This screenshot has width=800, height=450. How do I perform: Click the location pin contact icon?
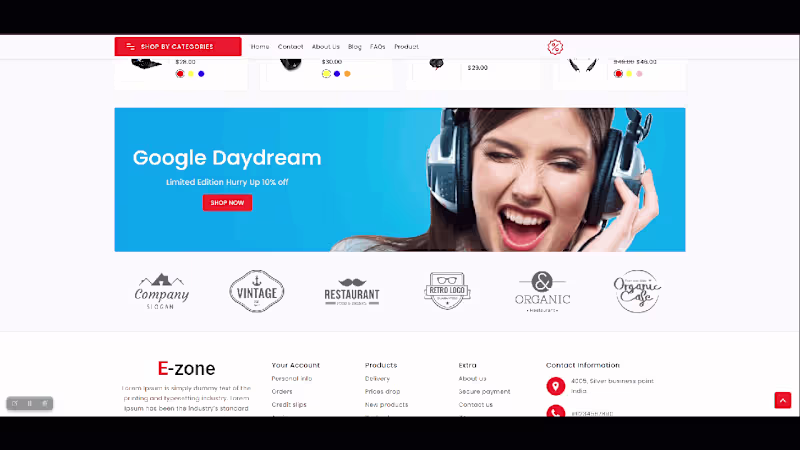556,386
